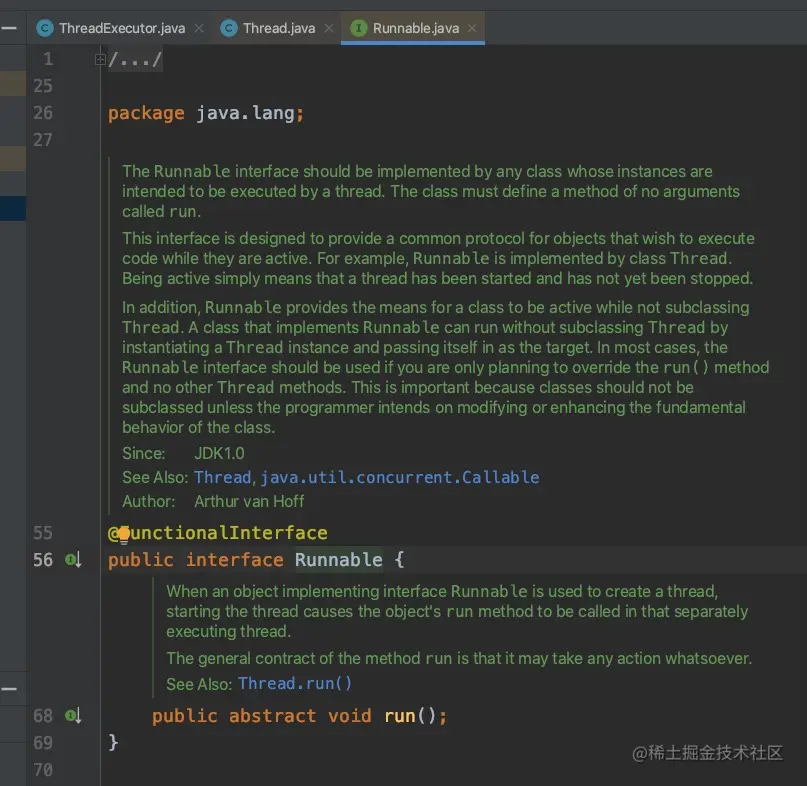The width and height of the screenshot is (807, 786).
Task: Follow the Thread.run() See Also link
Action: (x=295, y=684)
